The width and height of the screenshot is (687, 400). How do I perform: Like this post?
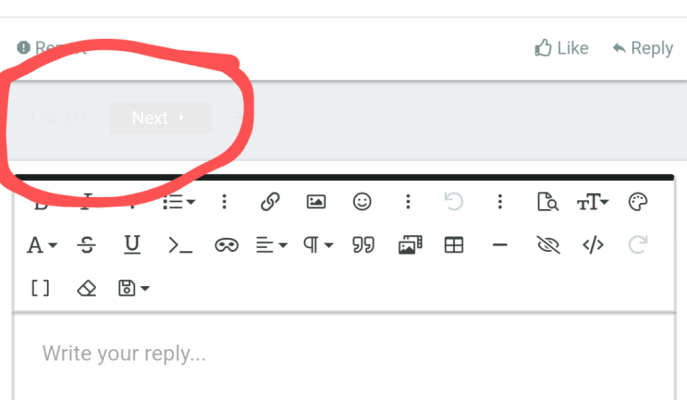[x=561, y=48]
